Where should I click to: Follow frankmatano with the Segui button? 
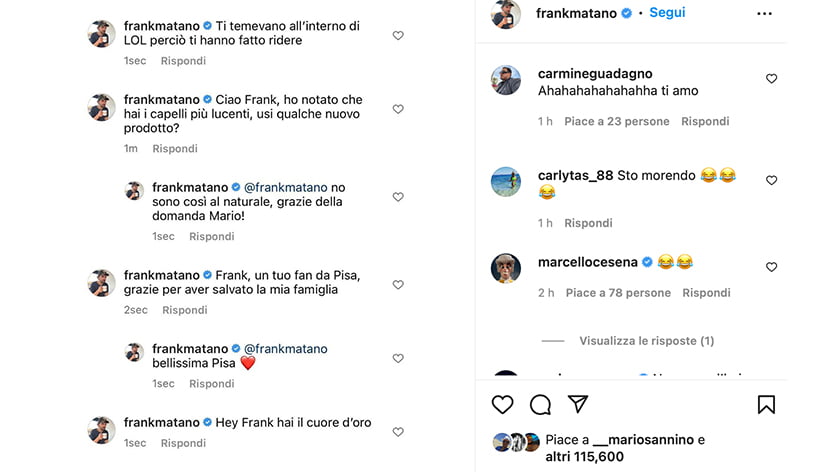pyautogui.click(x=667, y=13)
